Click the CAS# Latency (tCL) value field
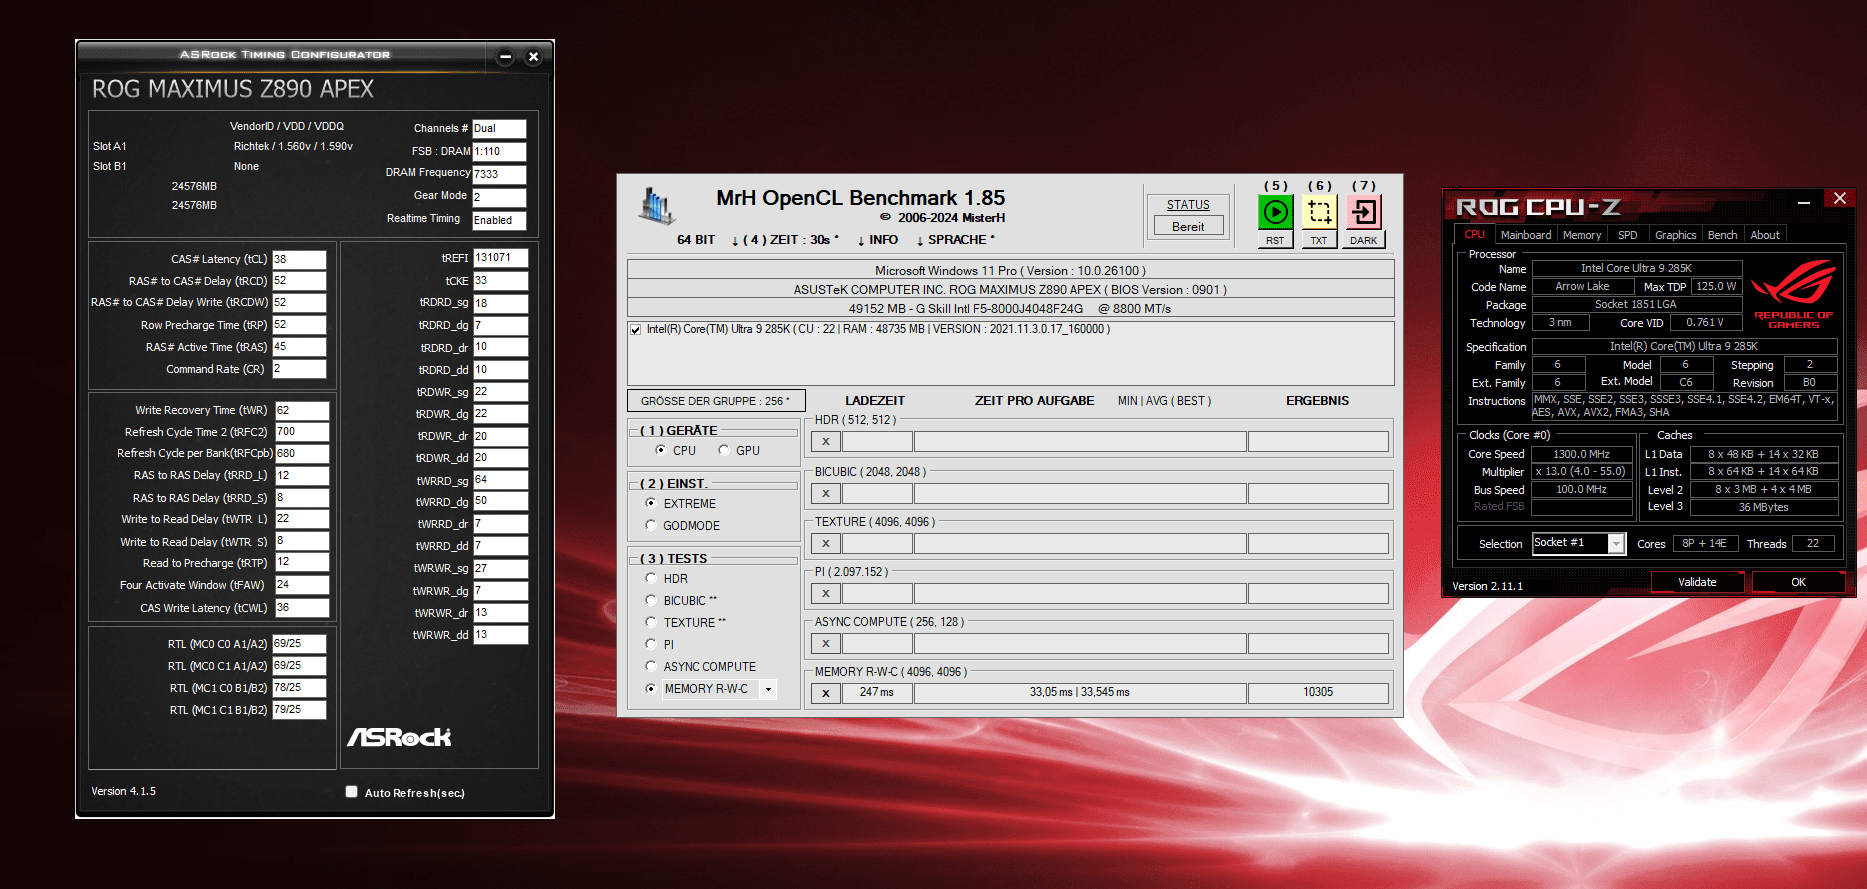Viewport: 1867px width, 889px height. (299, 259)
